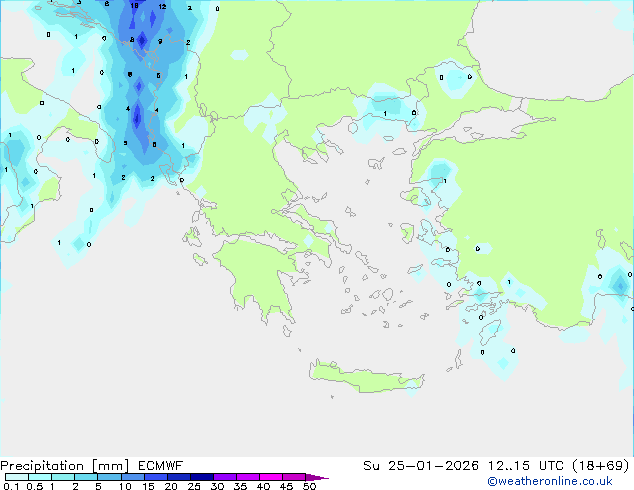Image resolution: width=634 pixels, height=490 pixels.
Task: Click the 2–5 mm legend color swatch
Action: pyautogui.click(x=86, y=477)
